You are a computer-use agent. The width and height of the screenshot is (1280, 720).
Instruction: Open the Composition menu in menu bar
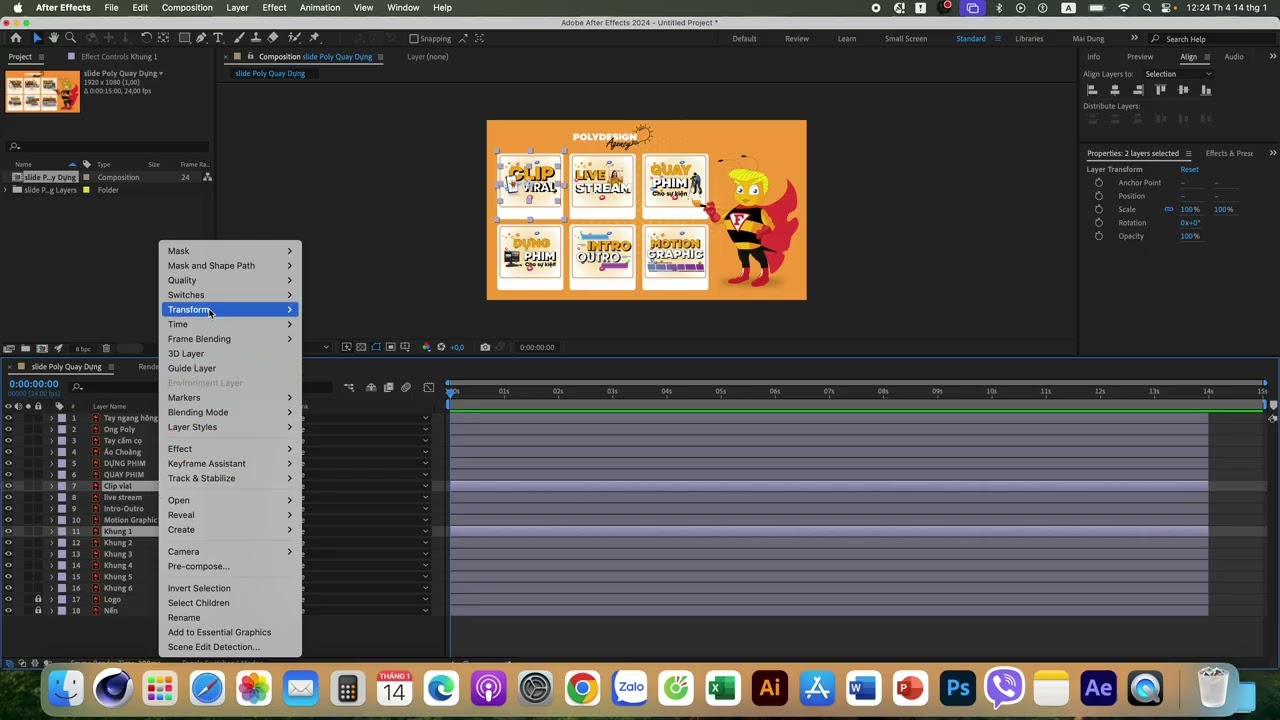coord(187,8)
